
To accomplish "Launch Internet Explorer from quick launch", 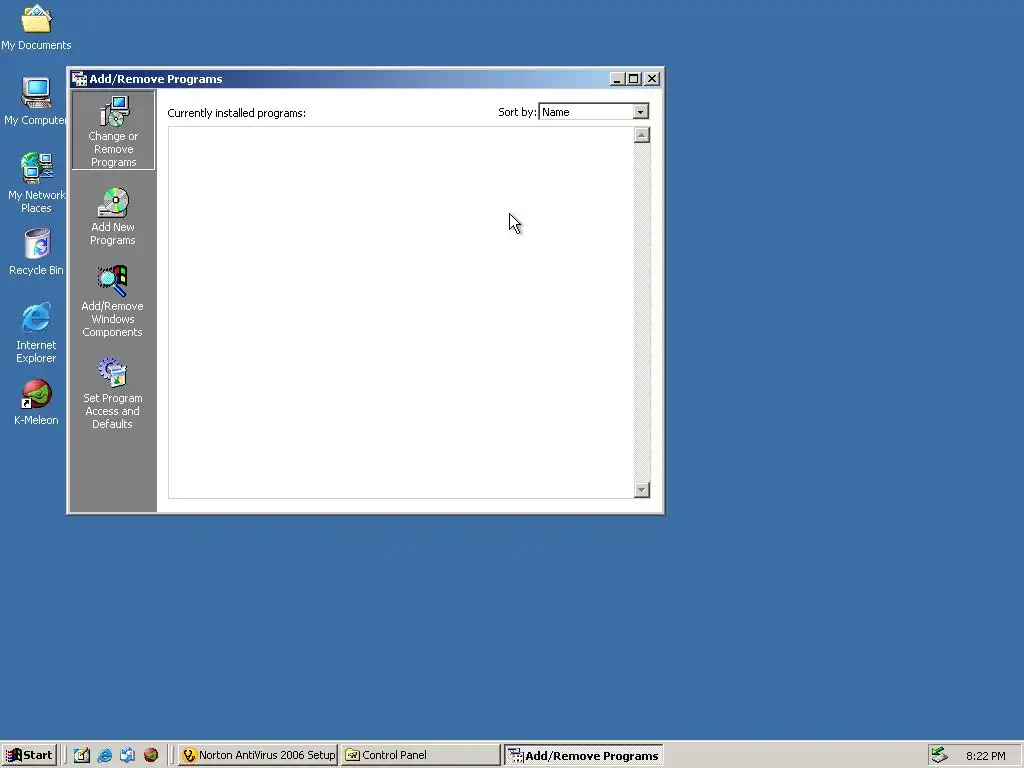I will click(104, 755).
